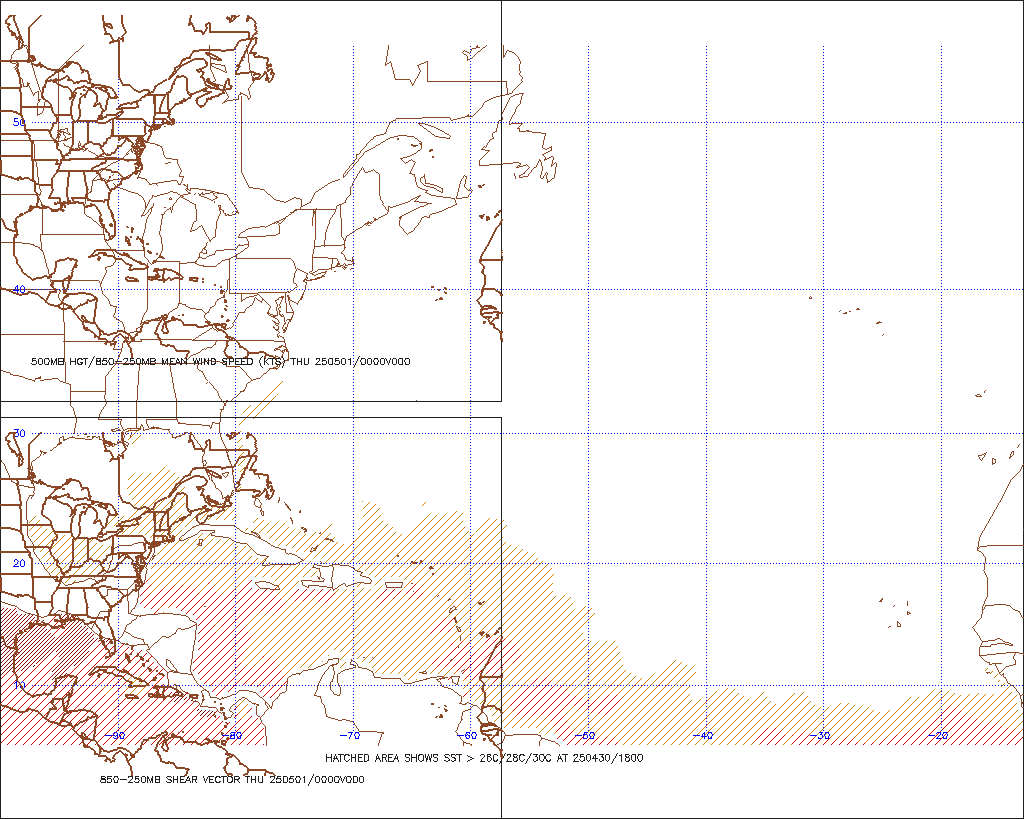Click the longitude -40 axis label
1024x819 pixels.
tap(703, 735)
